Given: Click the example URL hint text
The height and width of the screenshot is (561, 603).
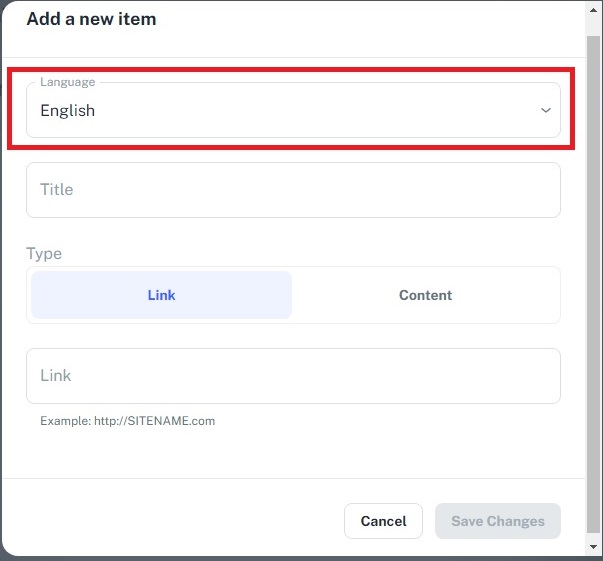Looking at the screenshot, I should [127, 421].
